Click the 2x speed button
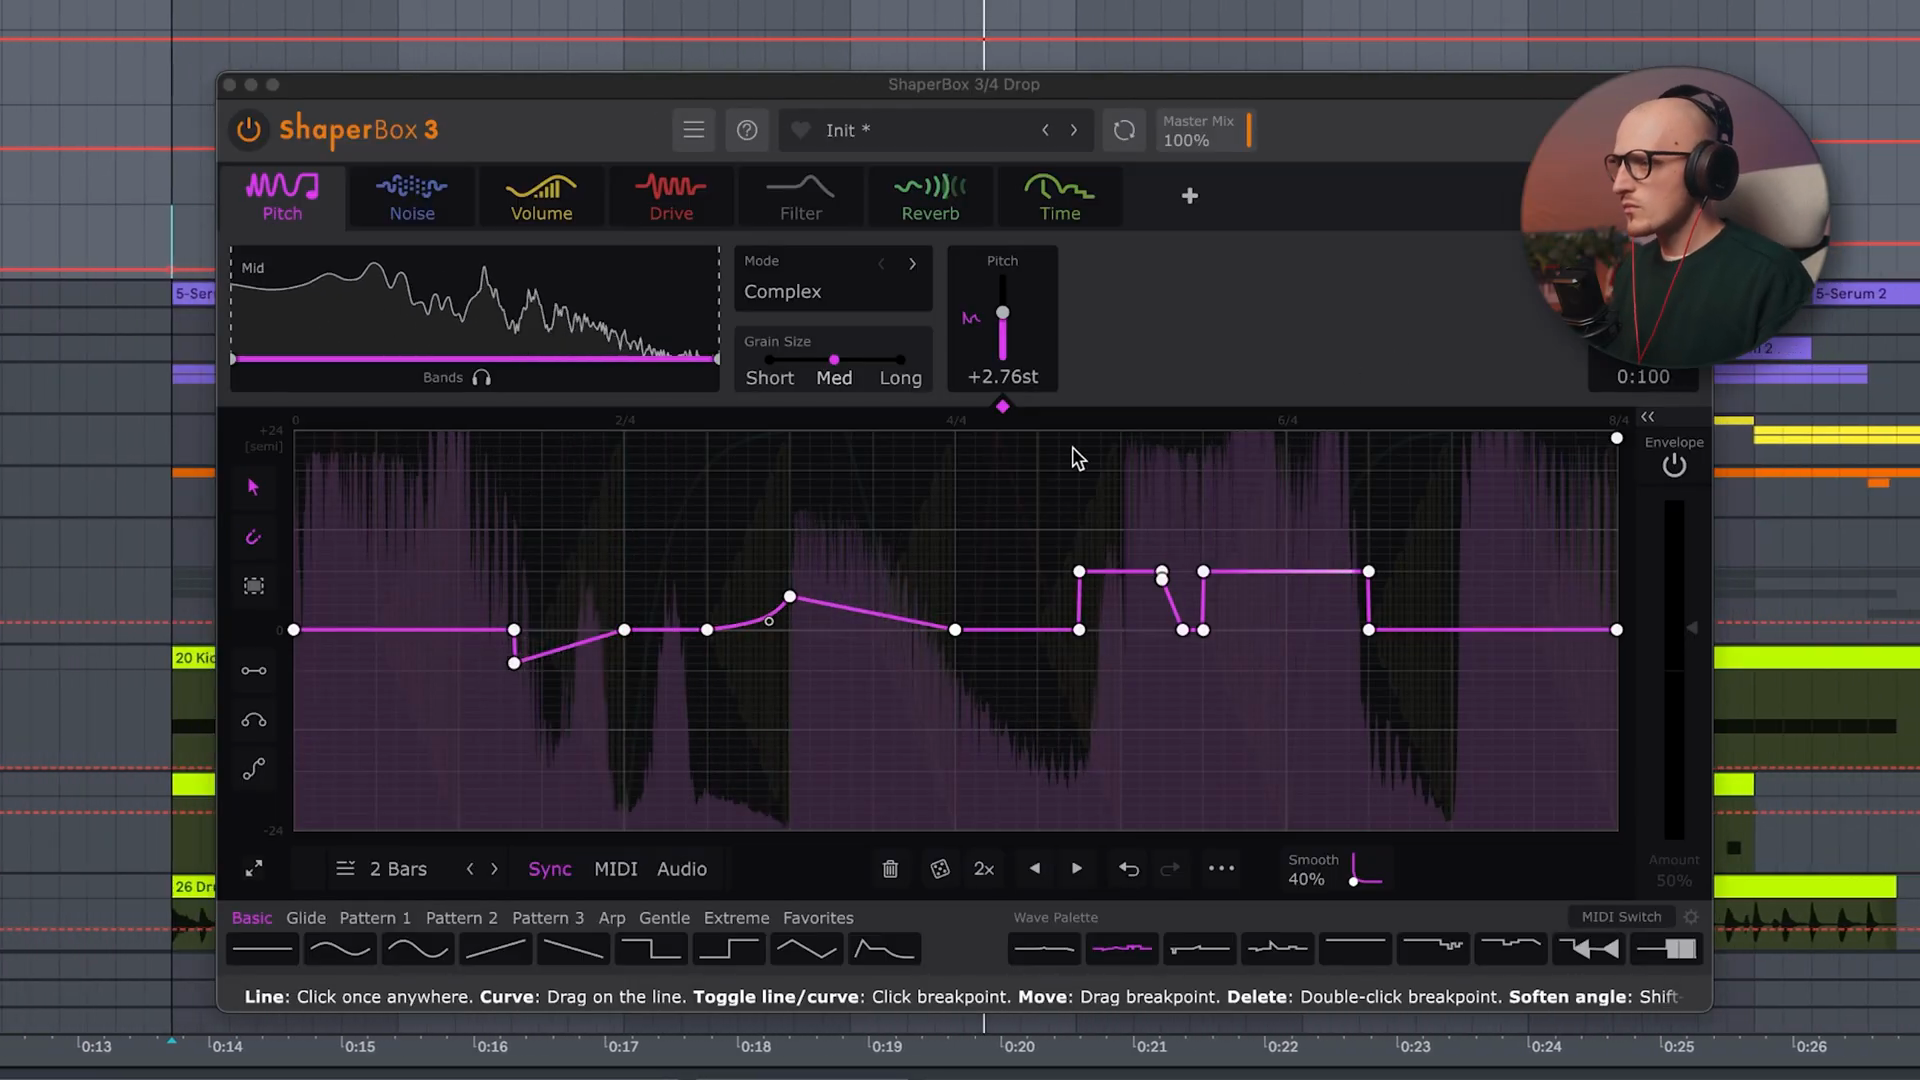 tap(984, 869)
